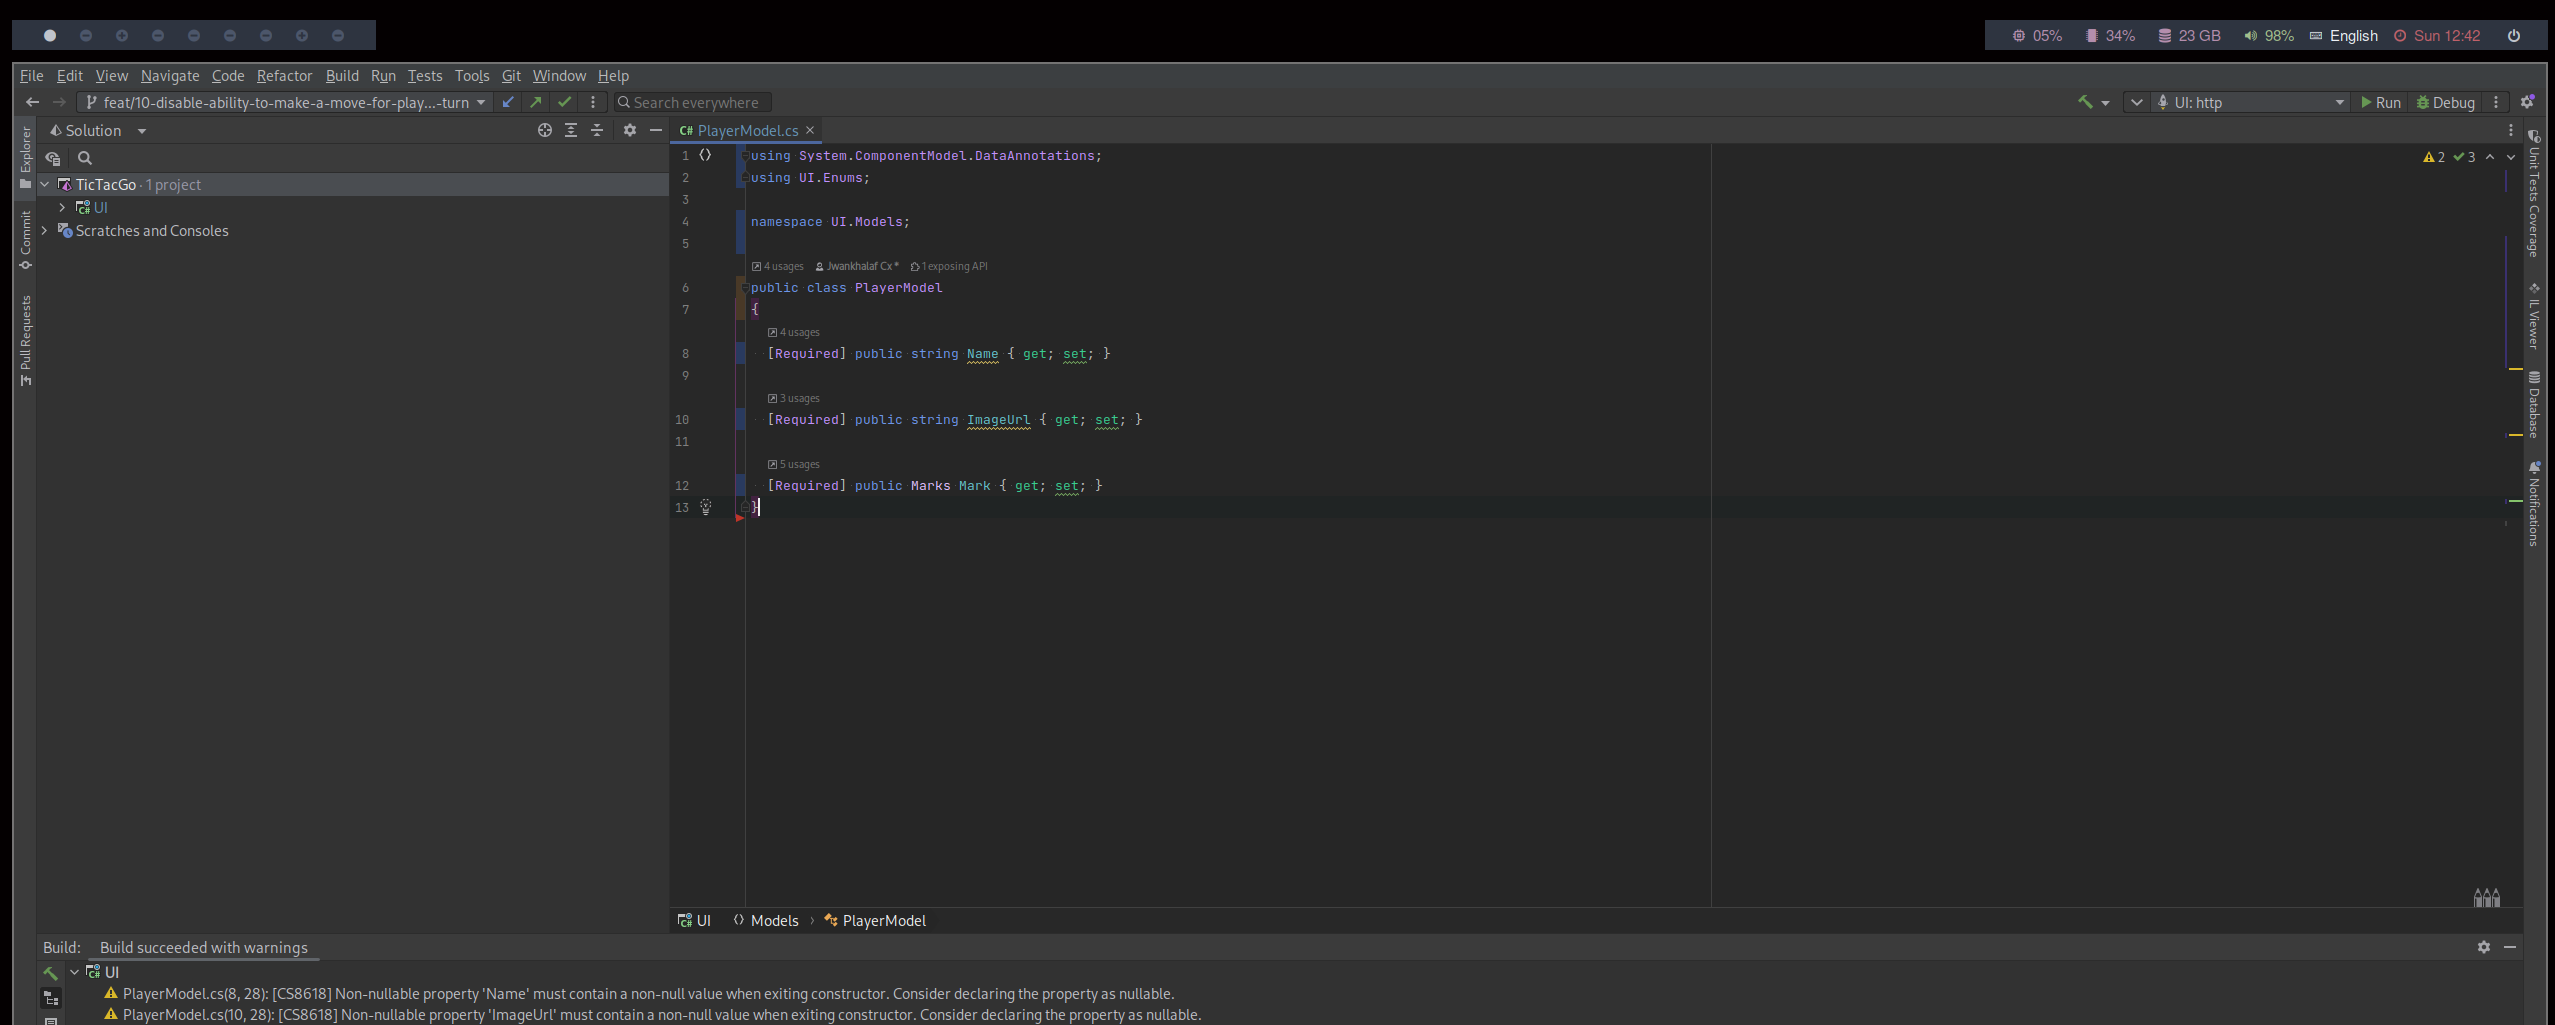The height and width of the screenshot is (1025, 2555).
Task: Expand the UI project tree node
Action: pos(62,207)
